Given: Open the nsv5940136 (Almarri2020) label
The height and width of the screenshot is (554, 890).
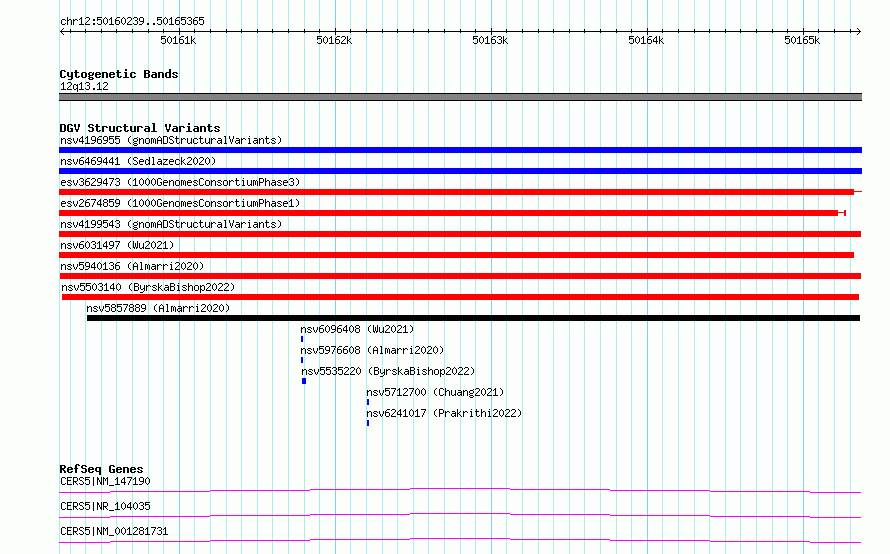Looking at the screenshot, I should pos(132,266).
